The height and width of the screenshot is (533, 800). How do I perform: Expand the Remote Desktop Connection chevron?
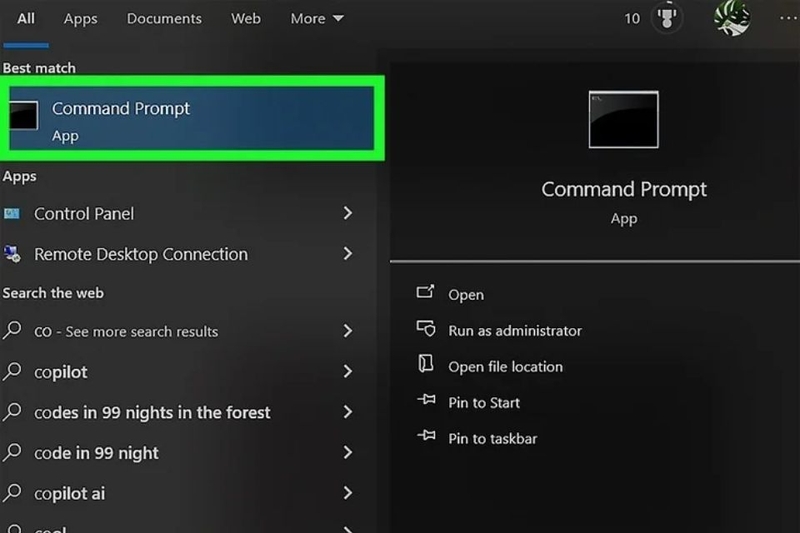pyautogui.click(x=348, y=253)
